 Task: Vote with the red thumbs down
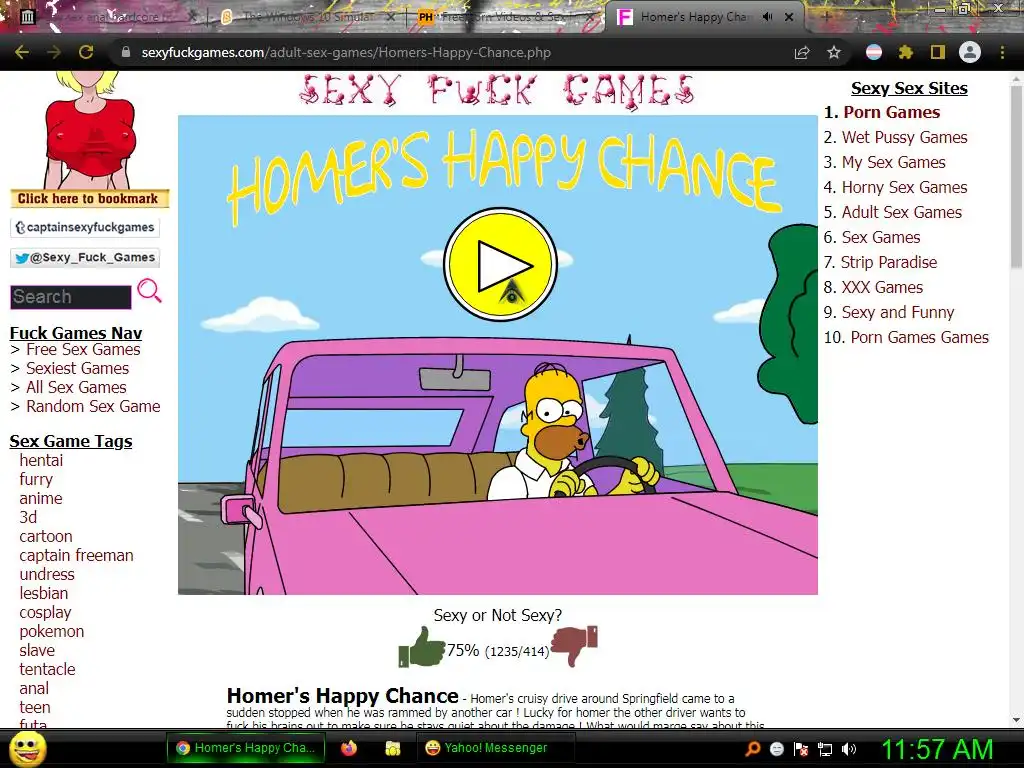pos(575,645)
